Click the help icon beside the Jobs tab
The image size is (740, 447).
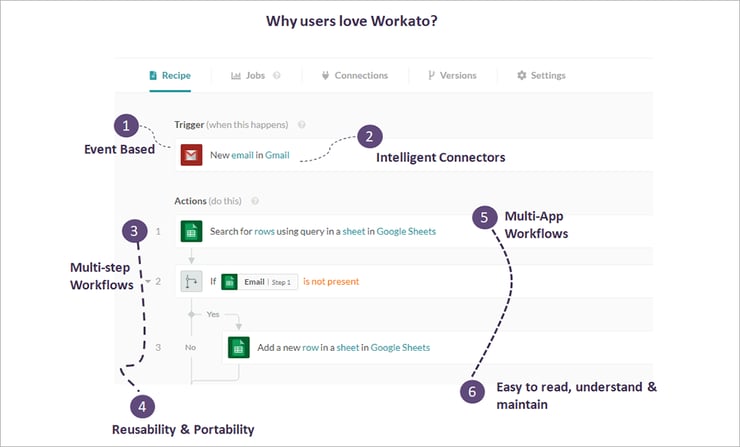click(x=277, y=76)
